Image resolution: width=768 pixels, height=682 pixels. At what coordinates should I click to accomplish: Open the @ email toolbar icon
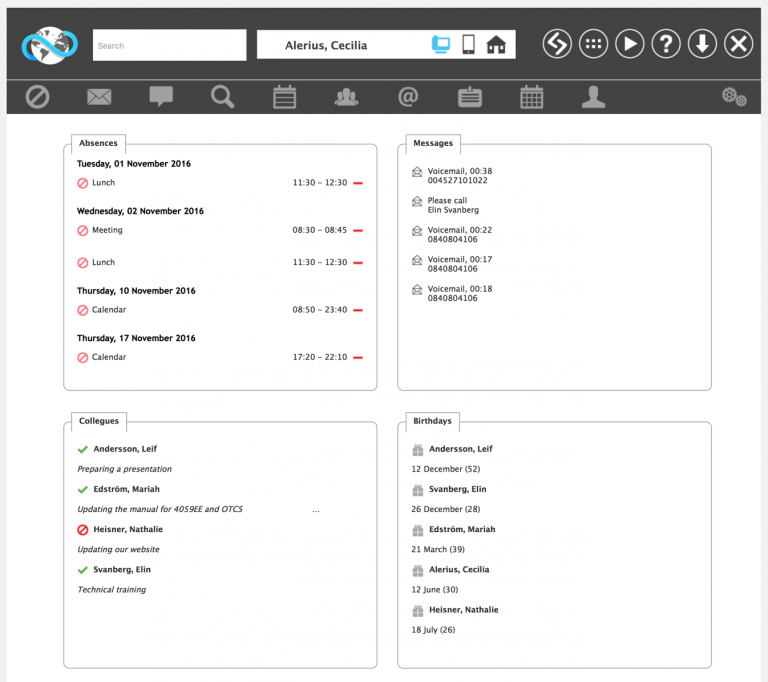tap(408, 97)
